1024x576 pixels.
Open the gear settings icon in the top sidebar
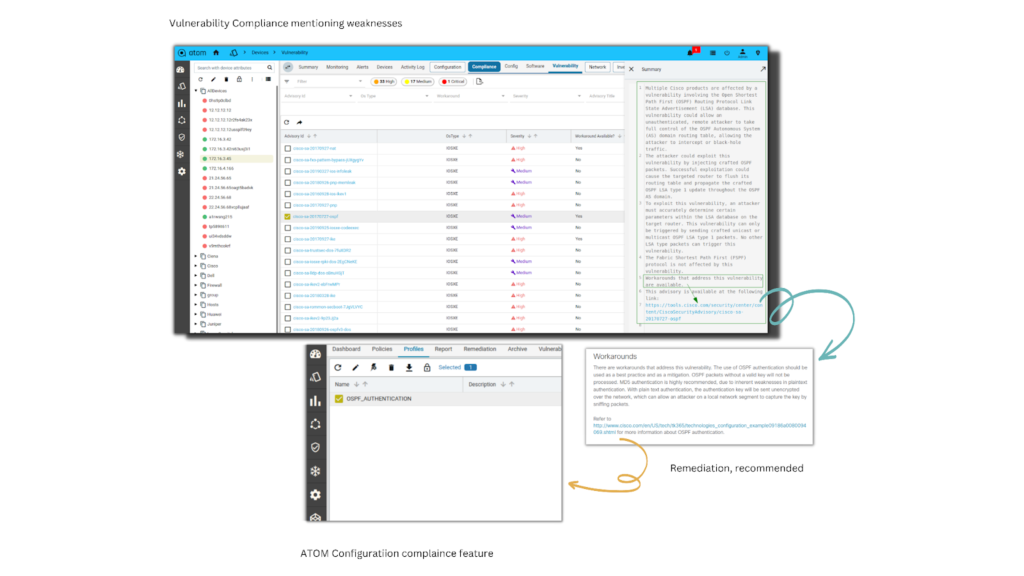[x=182, y=171]
